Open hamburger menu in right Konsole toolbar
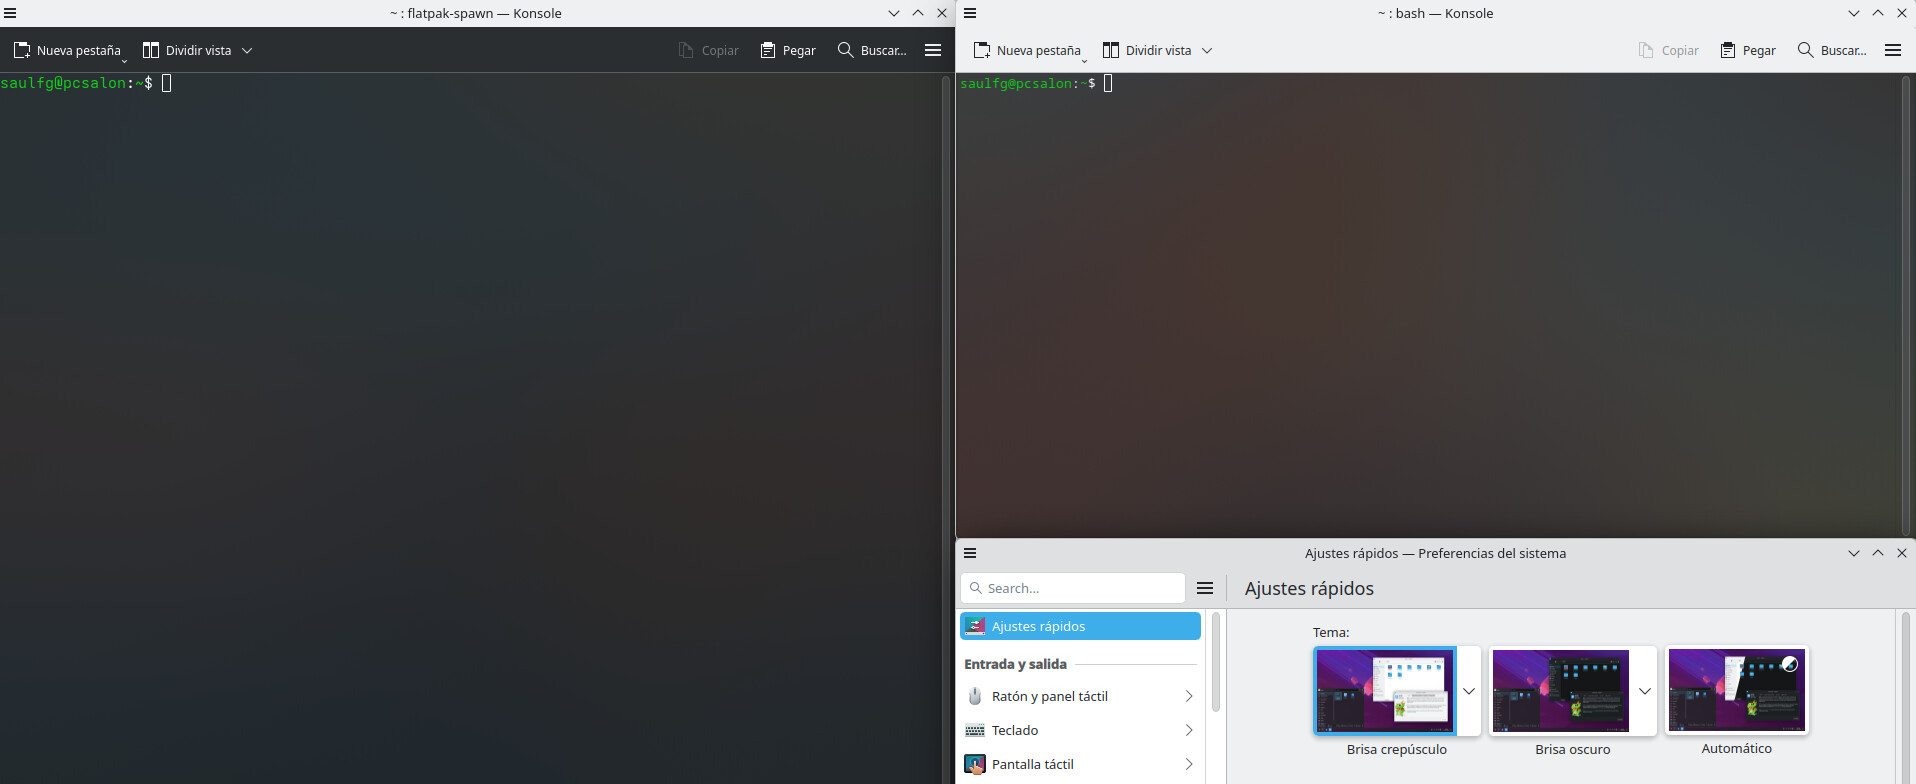 [1893, 50]
